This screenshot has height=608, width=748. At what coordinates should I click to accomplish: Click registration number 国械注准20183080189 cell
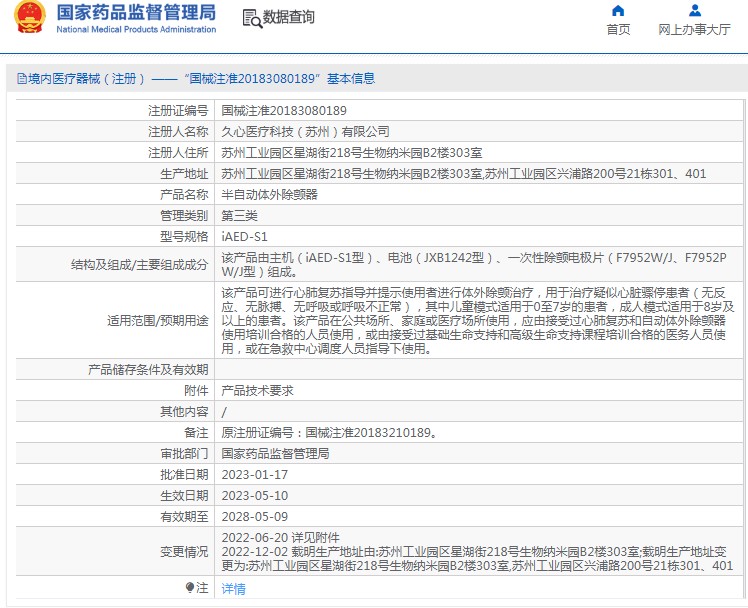tap(284, 111)
